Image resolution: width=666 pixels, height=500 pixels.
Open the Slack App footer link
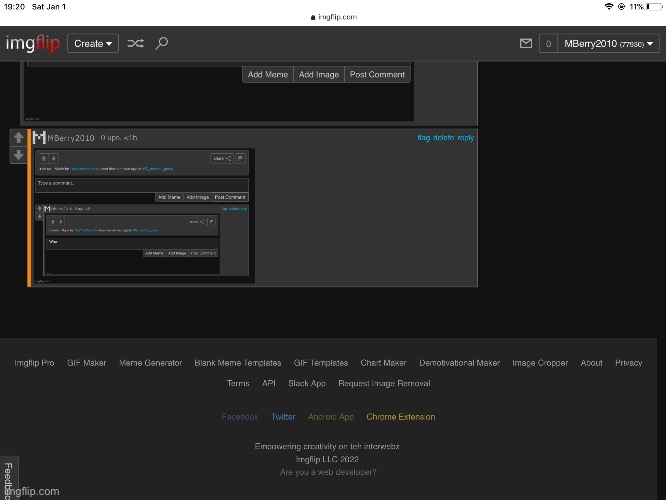point(307,383)
